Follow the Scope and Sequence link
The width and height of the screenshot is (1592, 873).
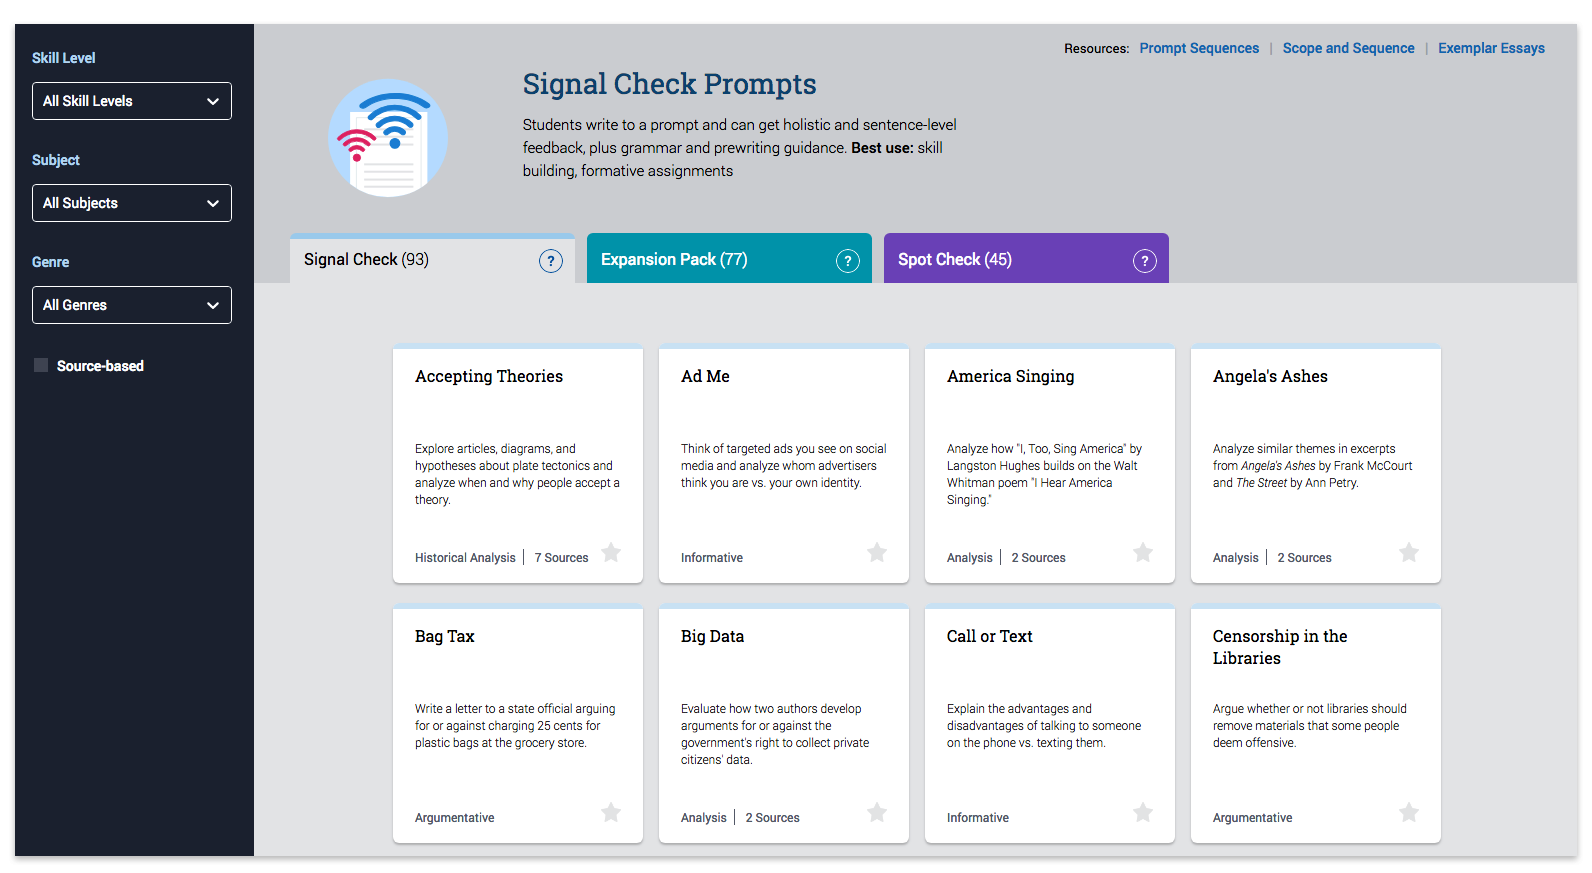[x=1348, y=48]
